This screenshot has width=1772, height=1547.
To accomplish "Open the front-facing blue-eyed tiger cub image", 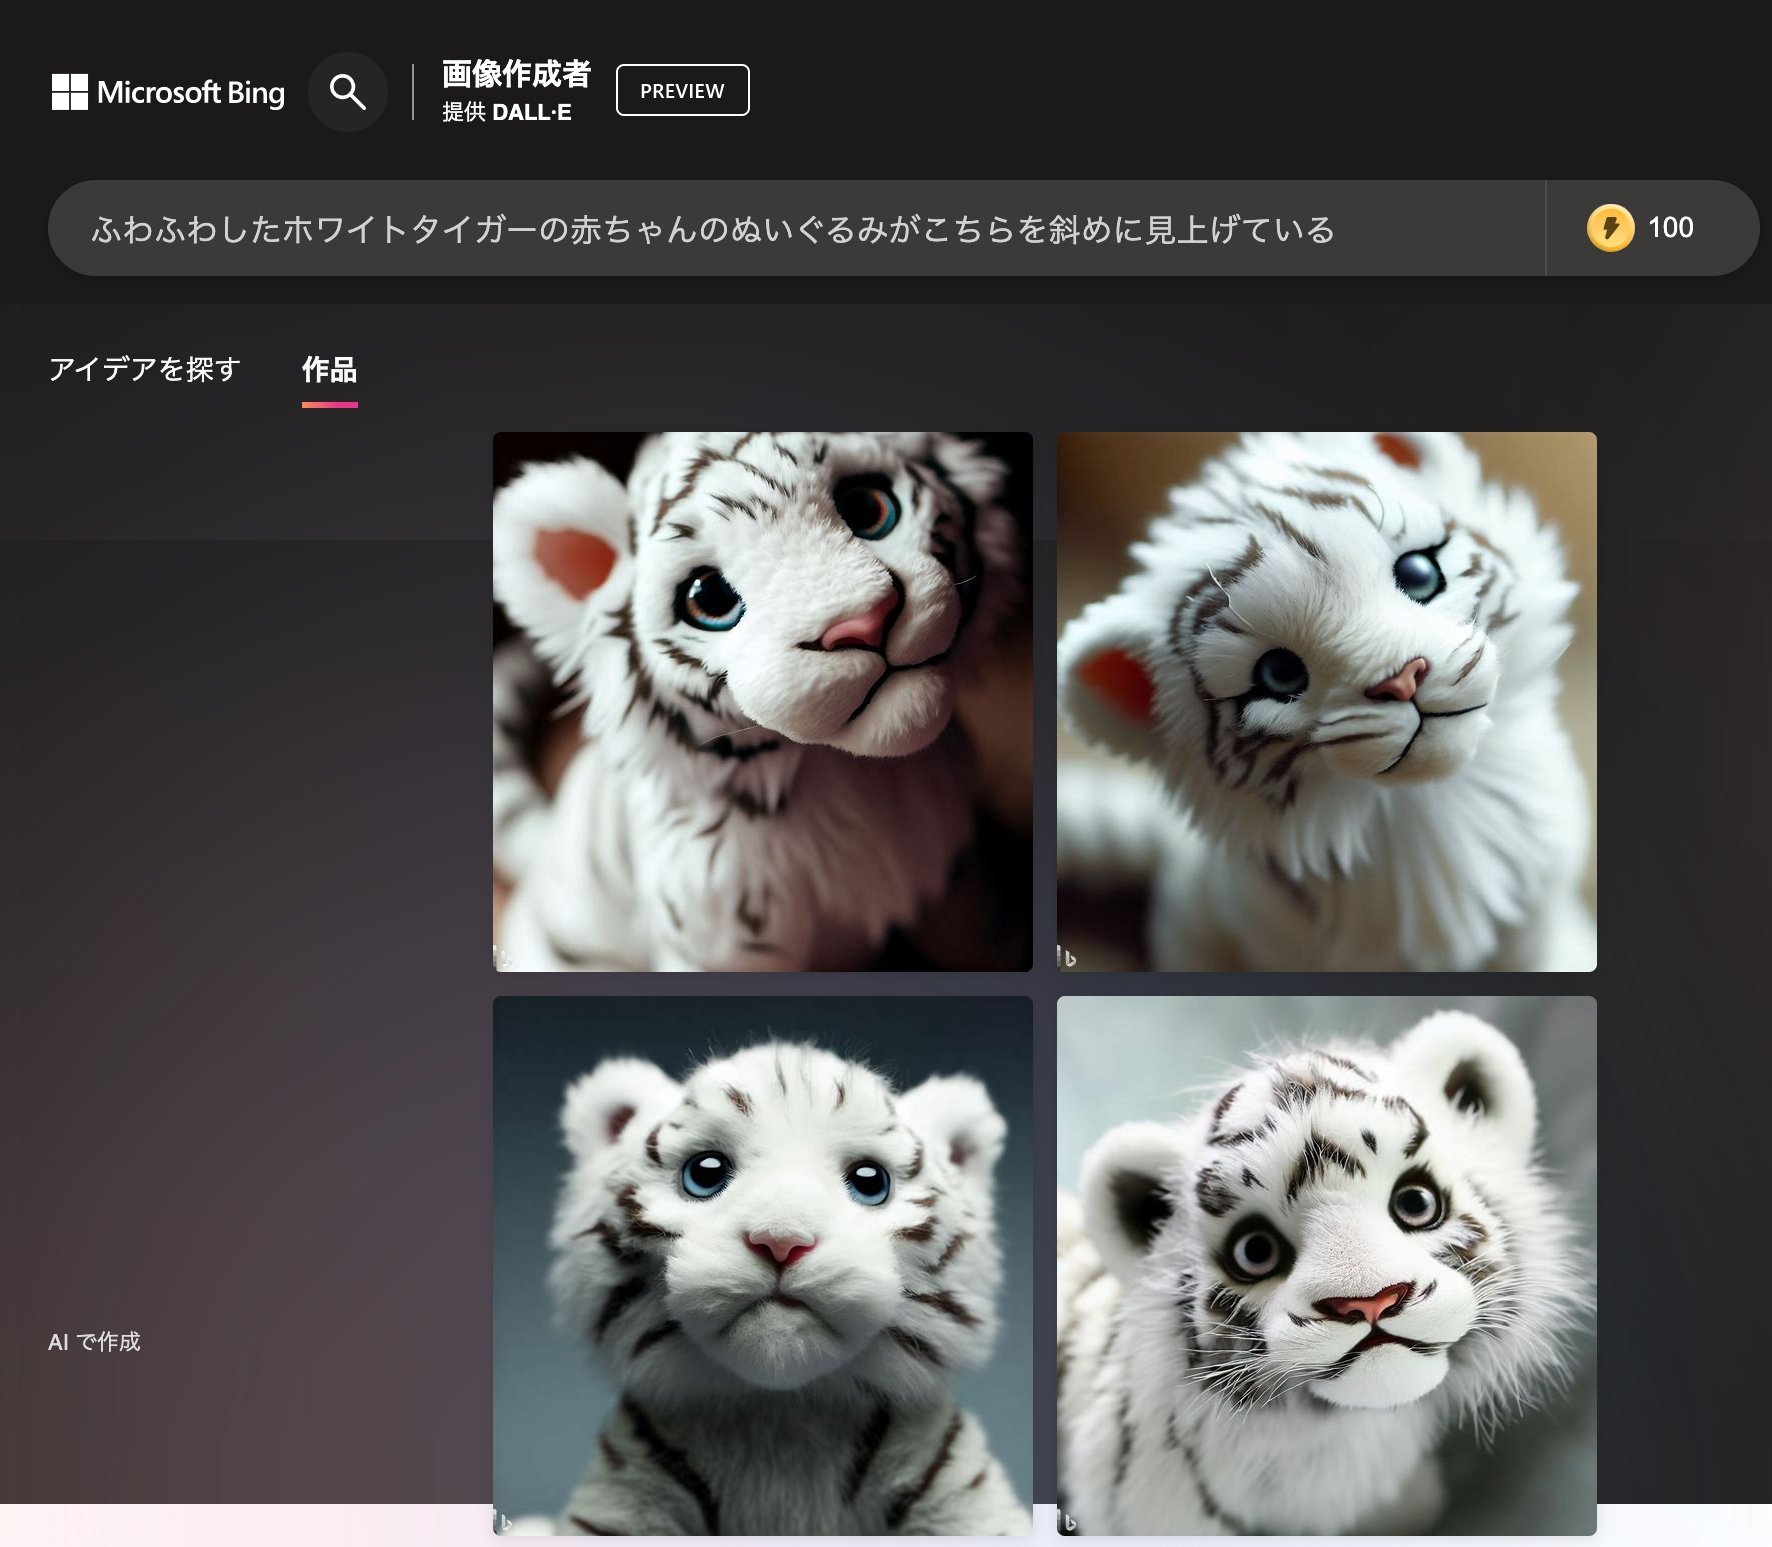I will tap(763, 1266).
